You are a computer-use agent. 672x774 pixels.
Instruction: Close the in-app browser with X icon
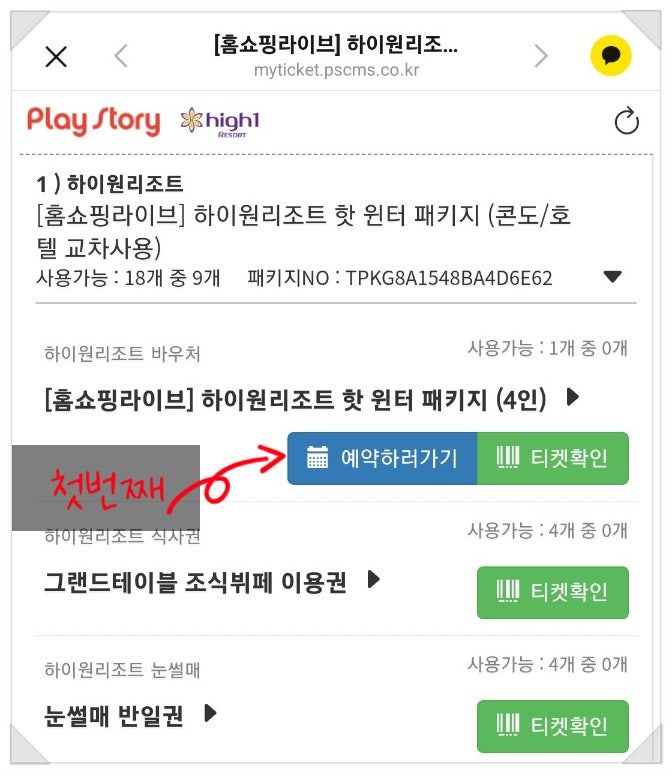pyautogui.click(x=56, y=56)
